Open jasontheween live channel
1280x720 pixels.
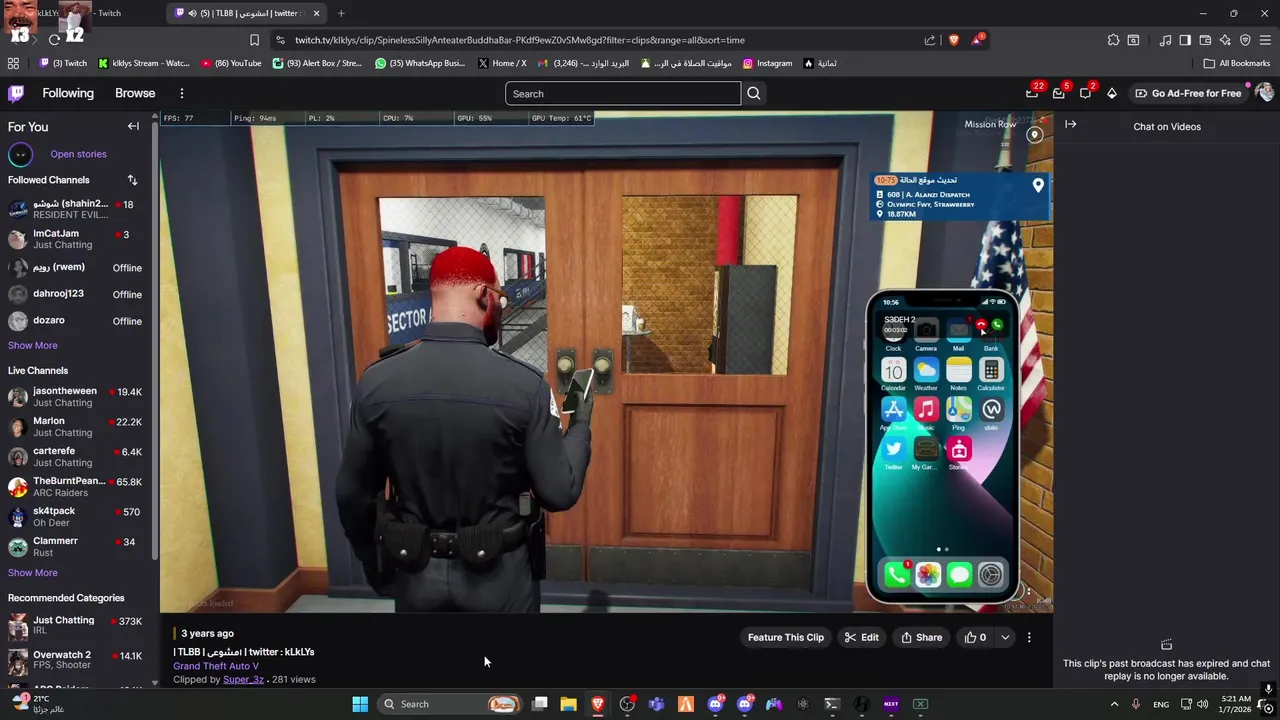click(x=75, y=396)
